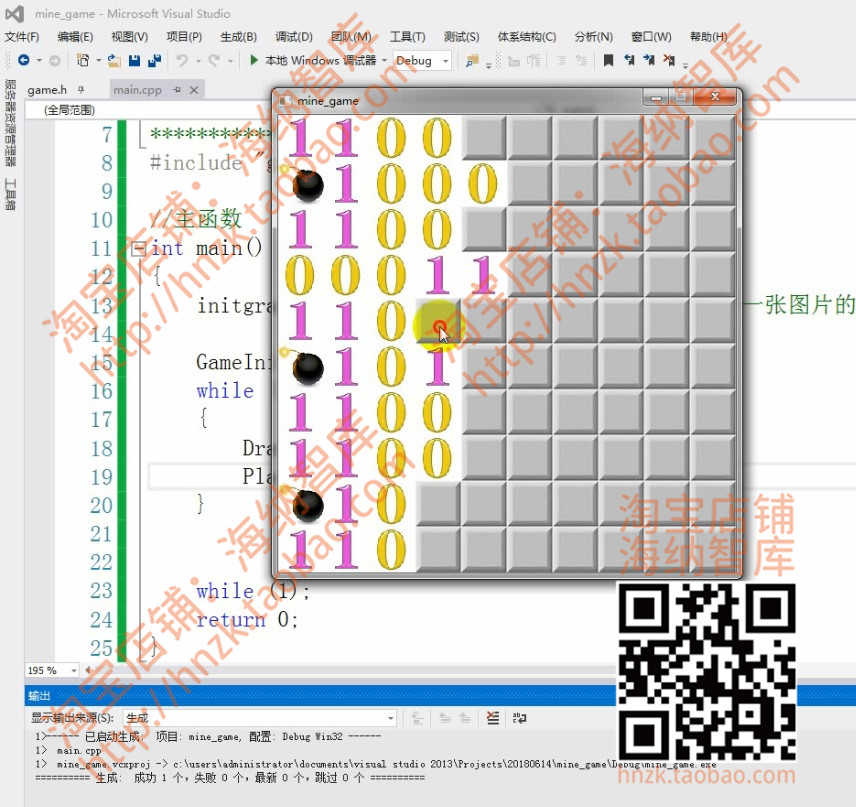This screenshot has height=807, width=856.
Task: Click the Visual Studio logo icon
Action: coord(15,14)
